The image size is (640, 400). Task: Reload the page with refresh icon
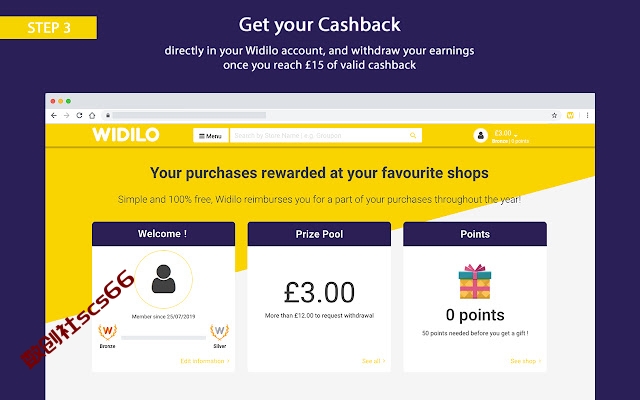(x=79, y=116)
